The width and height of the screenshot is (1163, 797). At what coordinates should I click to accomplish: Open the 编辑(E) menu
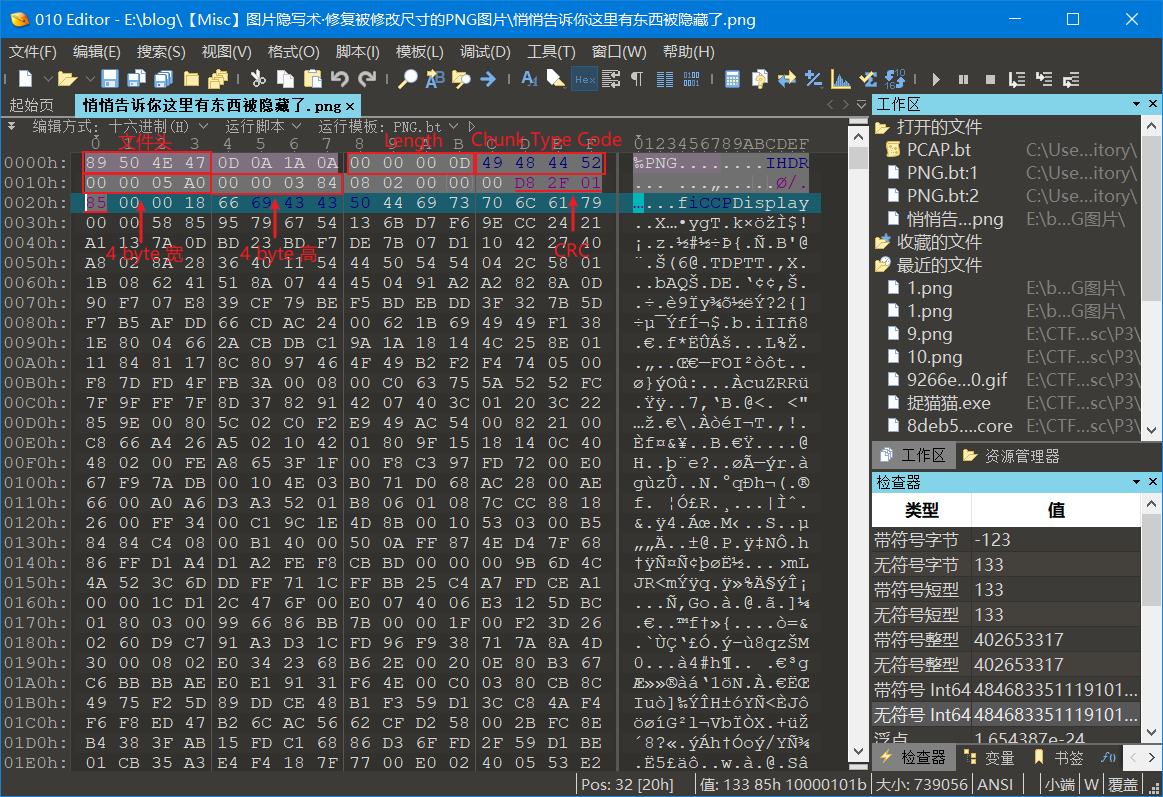coord(96,52)
